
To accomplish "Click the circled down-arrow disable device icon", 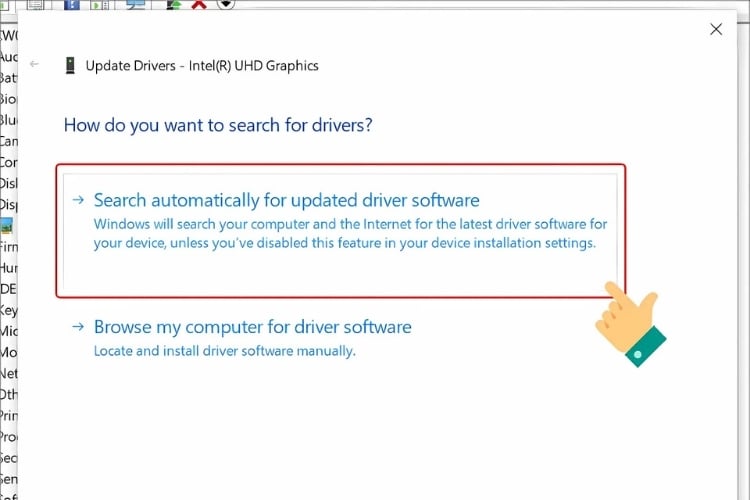I will click(x=226, y=4).
